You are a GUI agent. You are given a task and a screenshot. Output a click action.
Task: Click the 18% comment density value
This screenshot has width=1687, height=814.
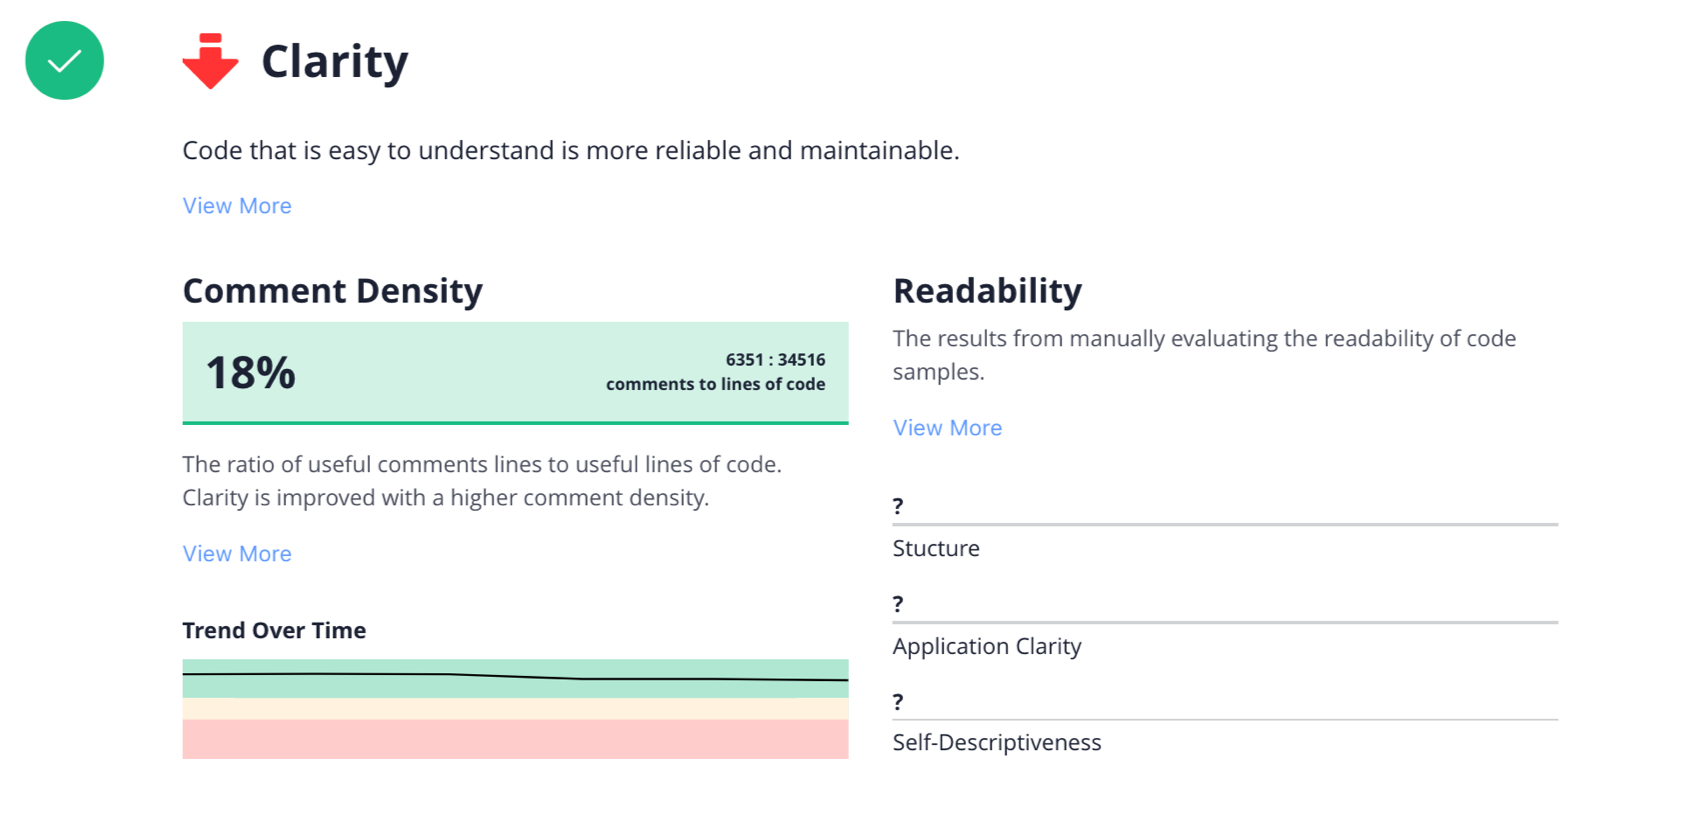click(x=251, y=373)
